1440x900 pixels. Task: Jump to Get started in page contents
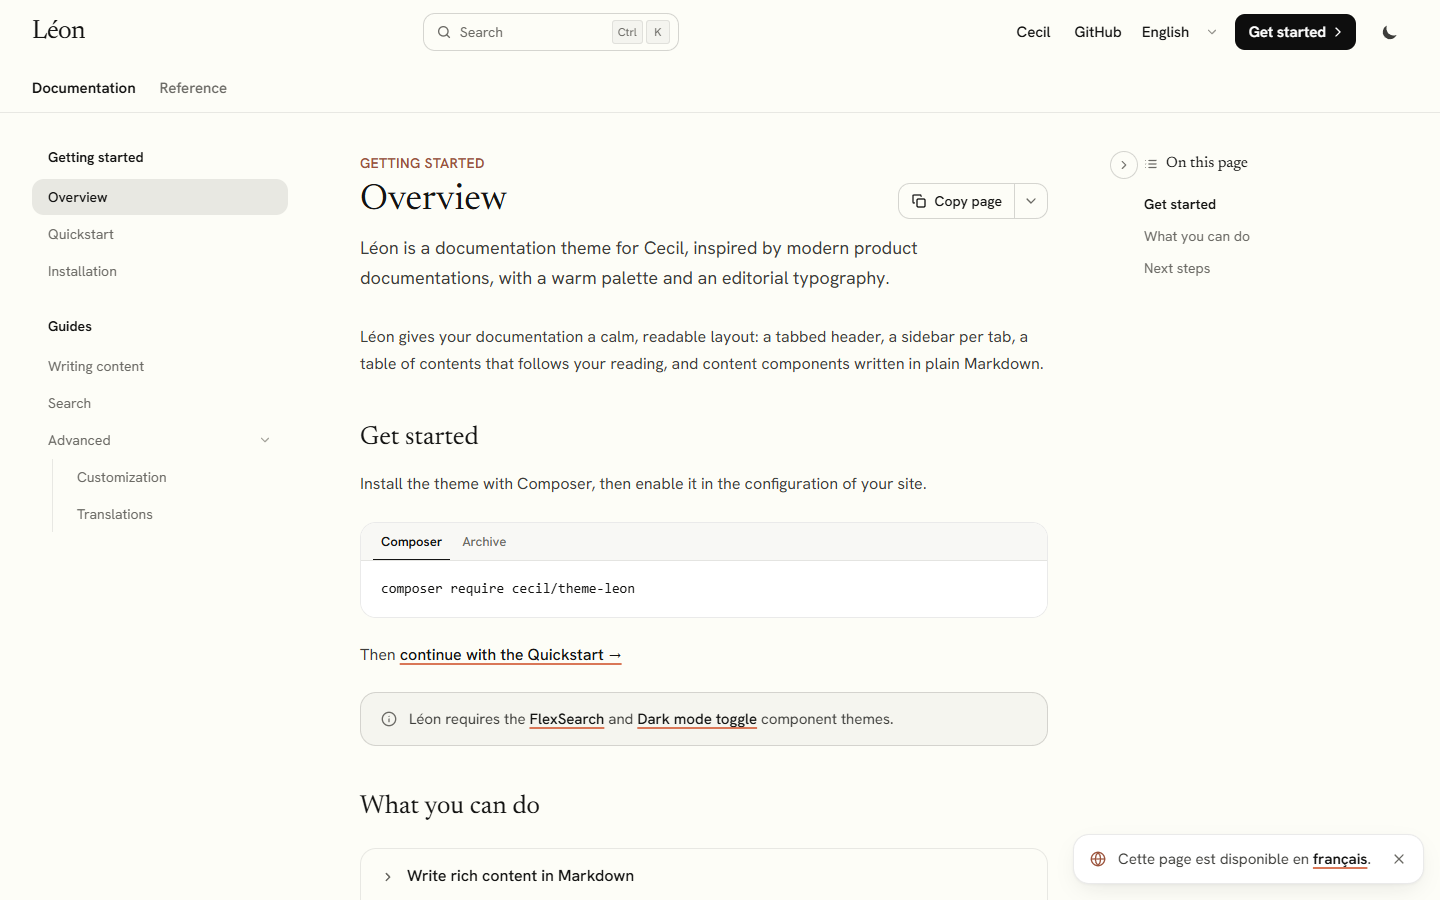[x=1180, y=204]
